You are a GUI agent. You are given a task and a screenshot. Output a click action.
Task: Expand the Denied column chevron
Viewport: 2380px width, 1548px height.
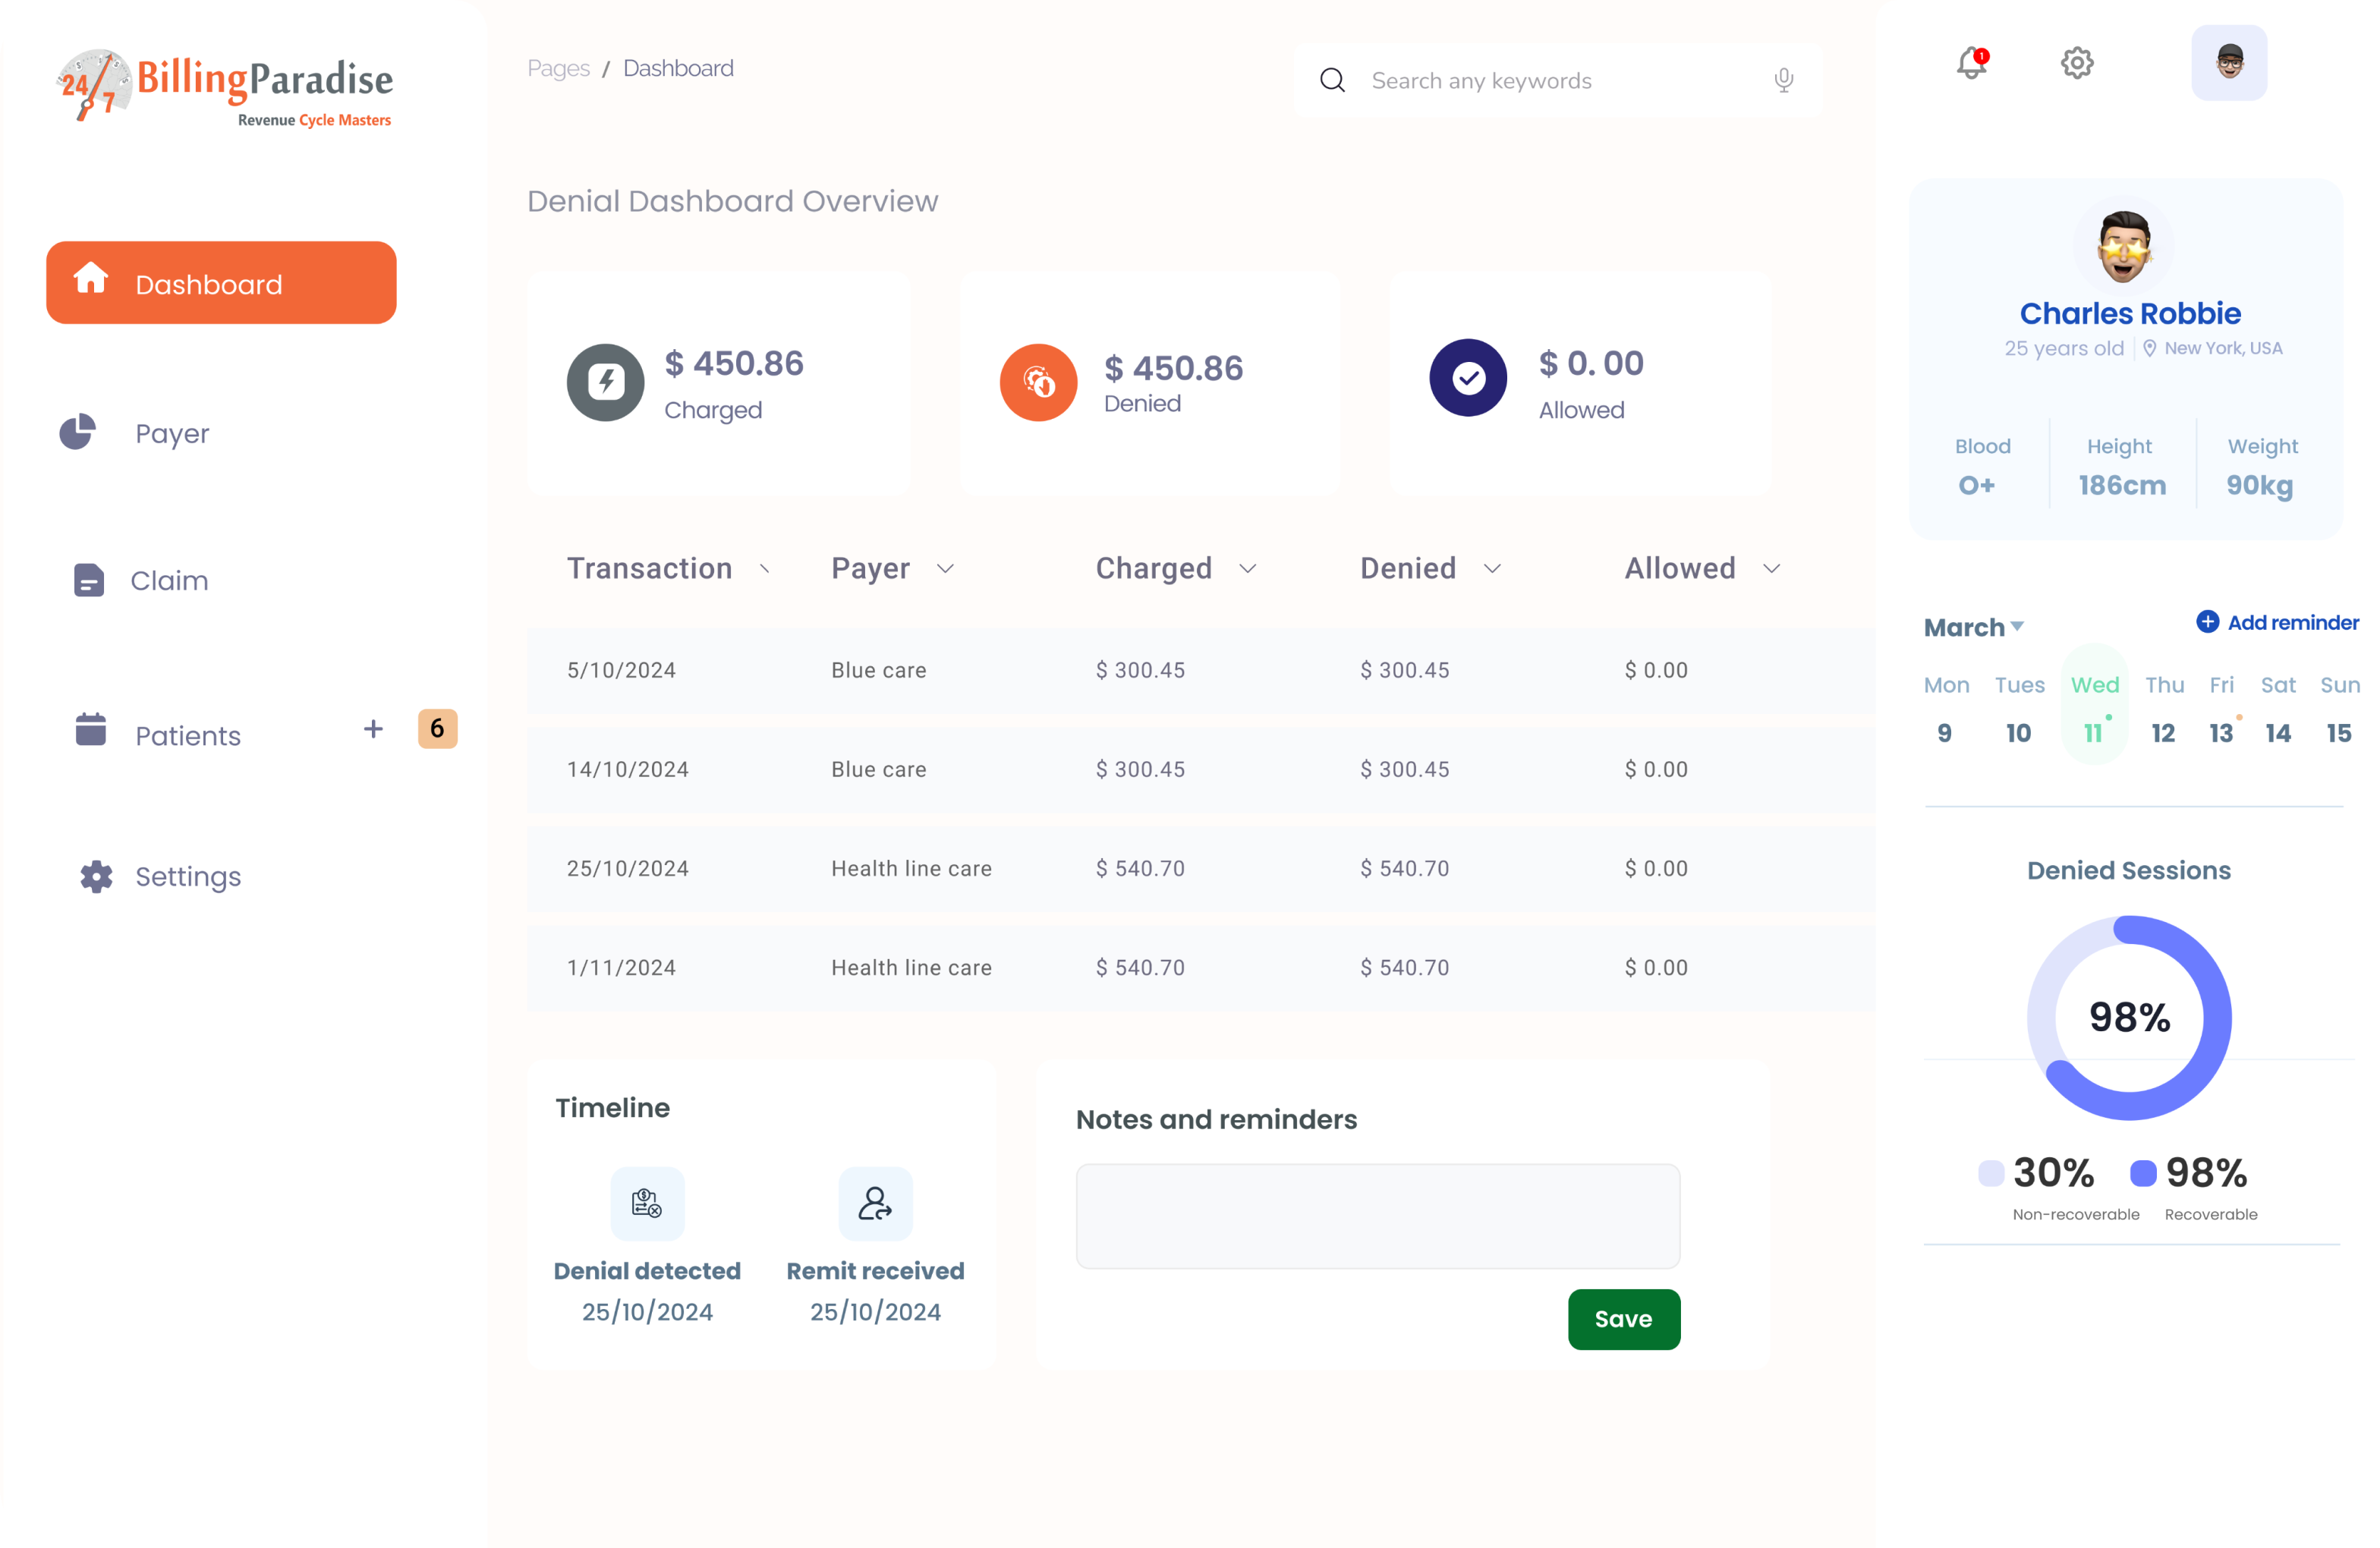(1492, 569)
